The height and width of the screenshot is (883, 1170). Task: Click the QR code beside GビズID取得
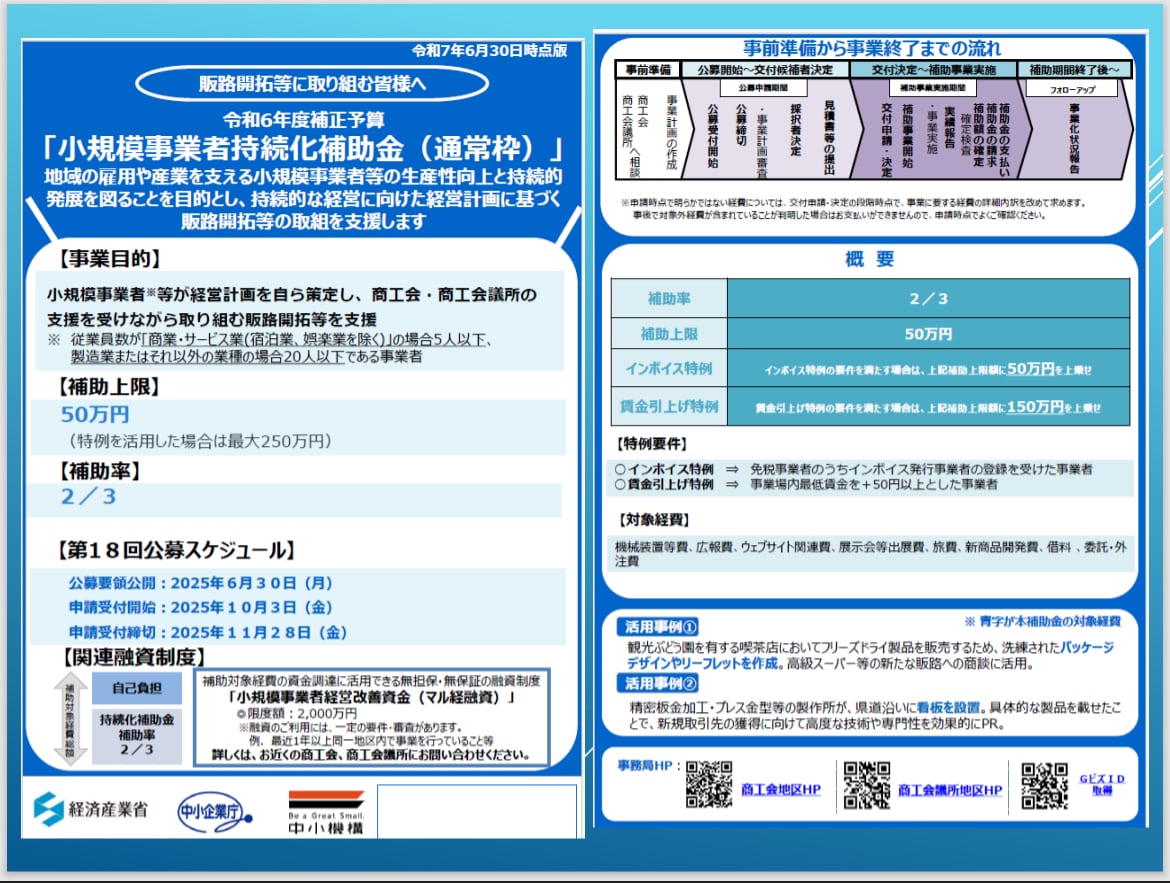[x=1045, y=785]
